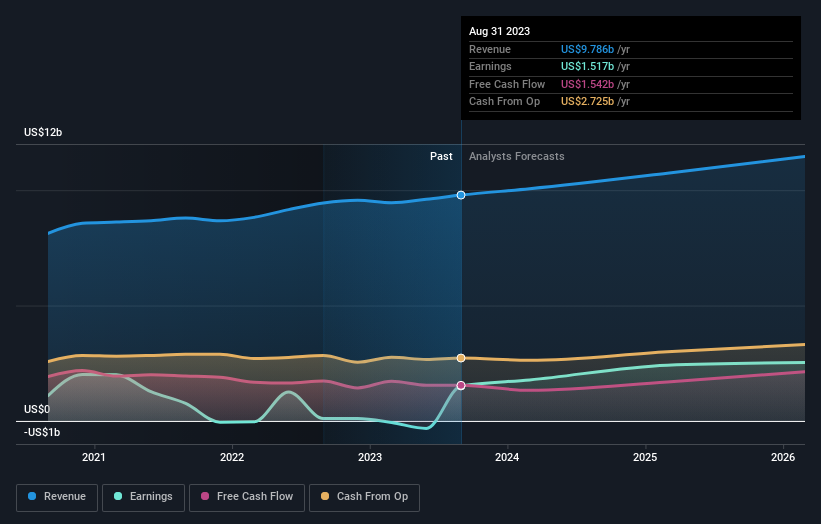This screenshot has width=821, height=524.
Task: Click the Aug 31 2023 tooltip date
Action: [x=500, y=31]
